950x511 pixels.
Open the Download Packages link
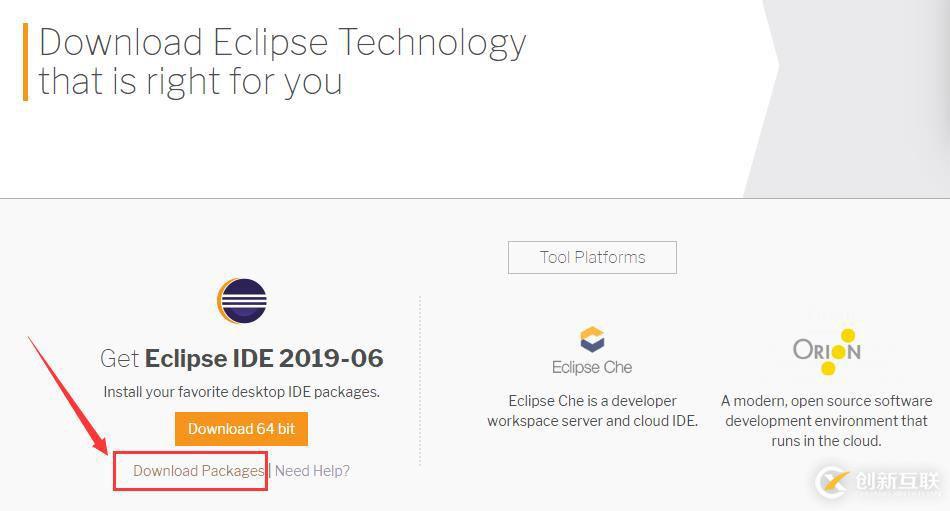point(198,471)
